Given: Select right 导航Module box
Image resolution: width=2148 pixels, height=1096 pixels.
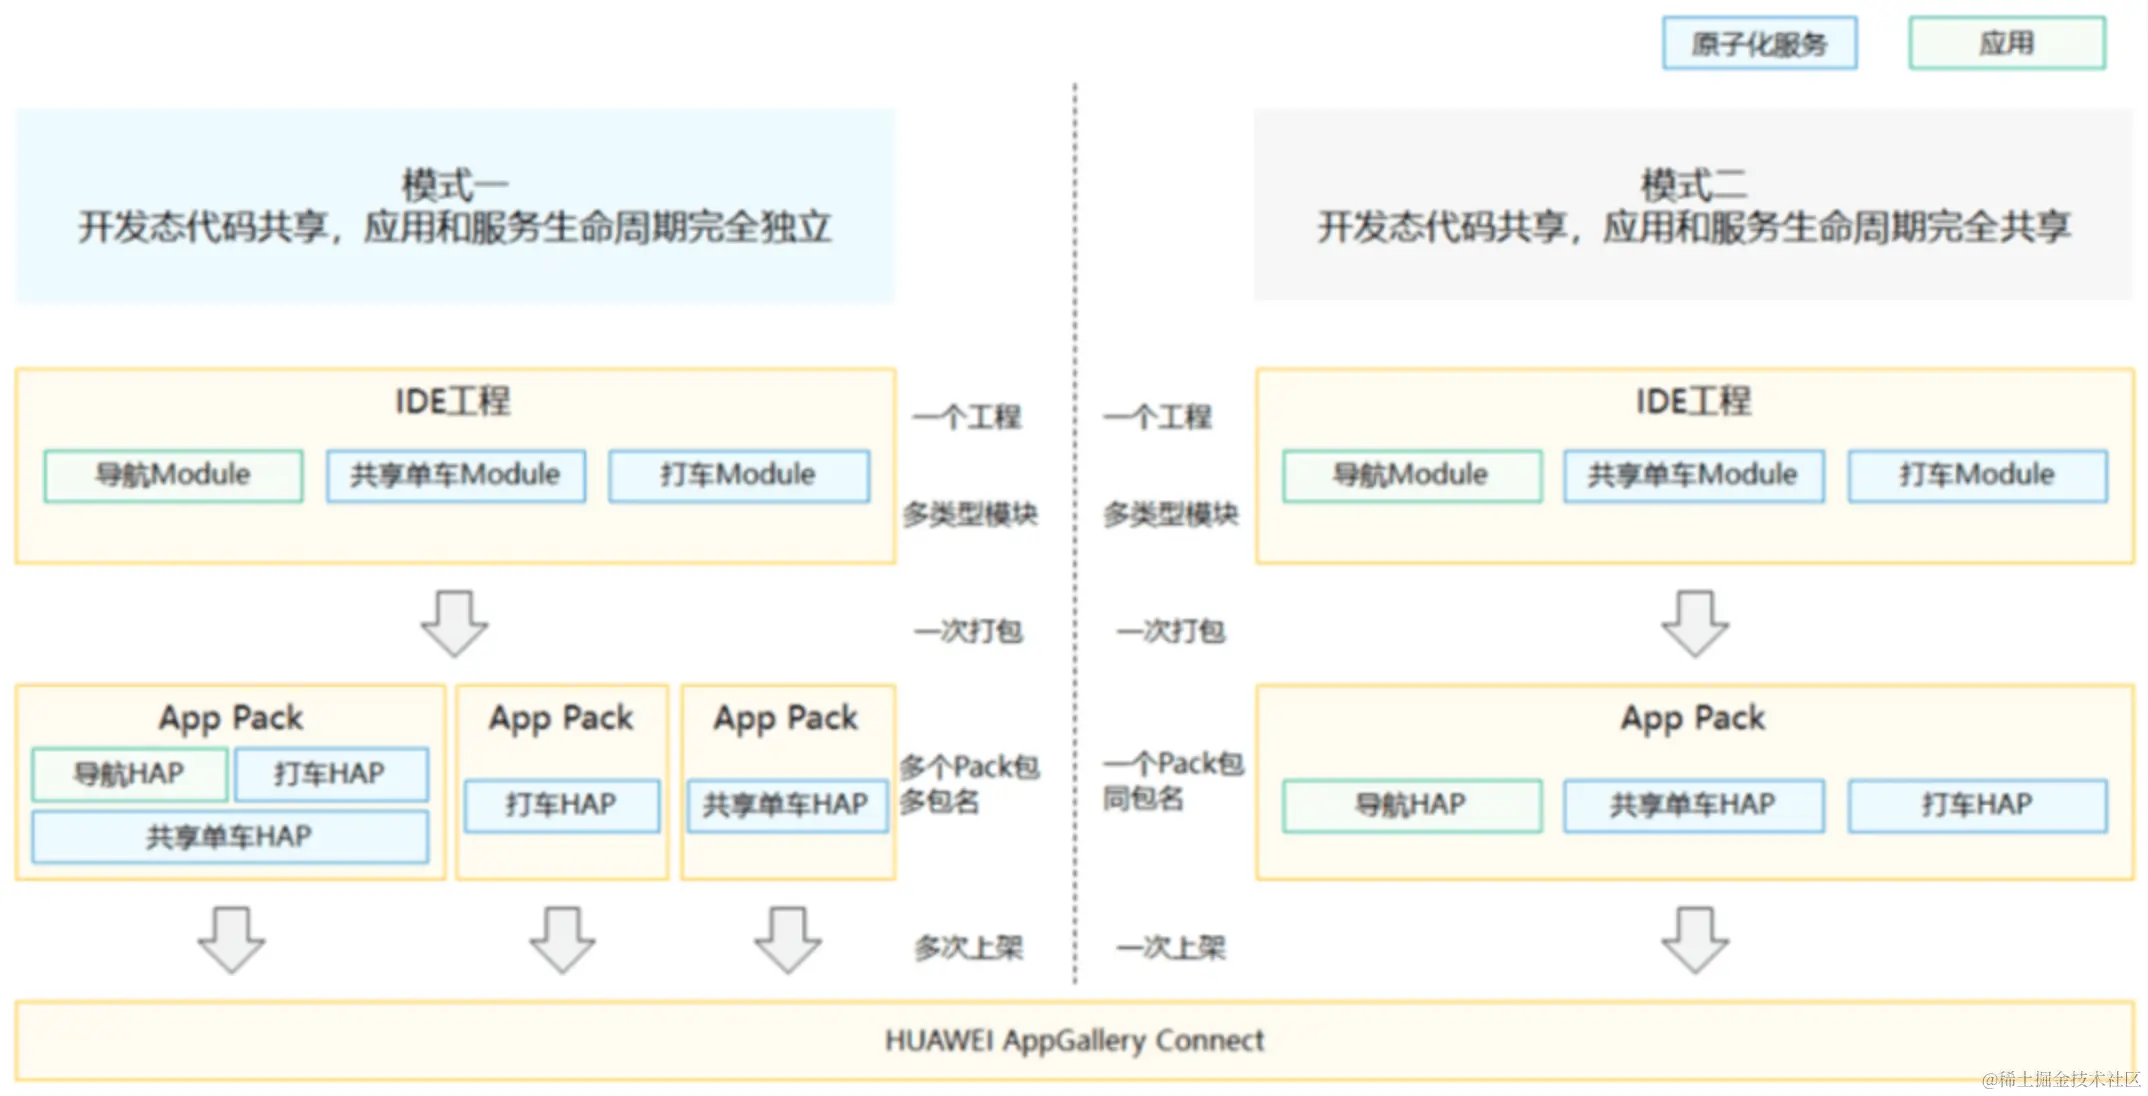Looking at the screenshot, I should pyautogui.click(x=1411, y=475).
